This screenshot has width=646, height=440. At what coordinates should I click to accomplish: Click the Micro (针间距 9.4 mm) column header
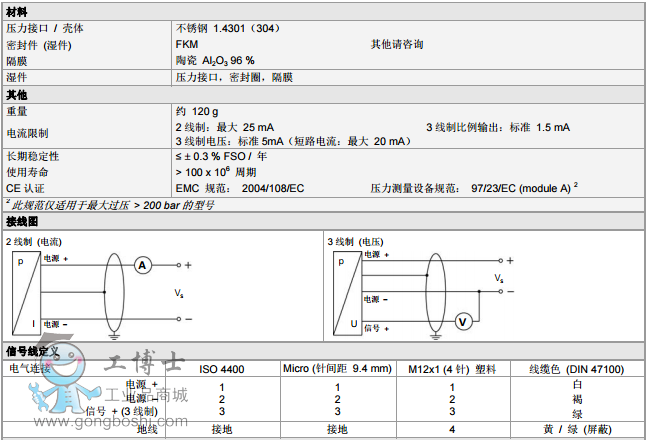[x=338, y=369]
